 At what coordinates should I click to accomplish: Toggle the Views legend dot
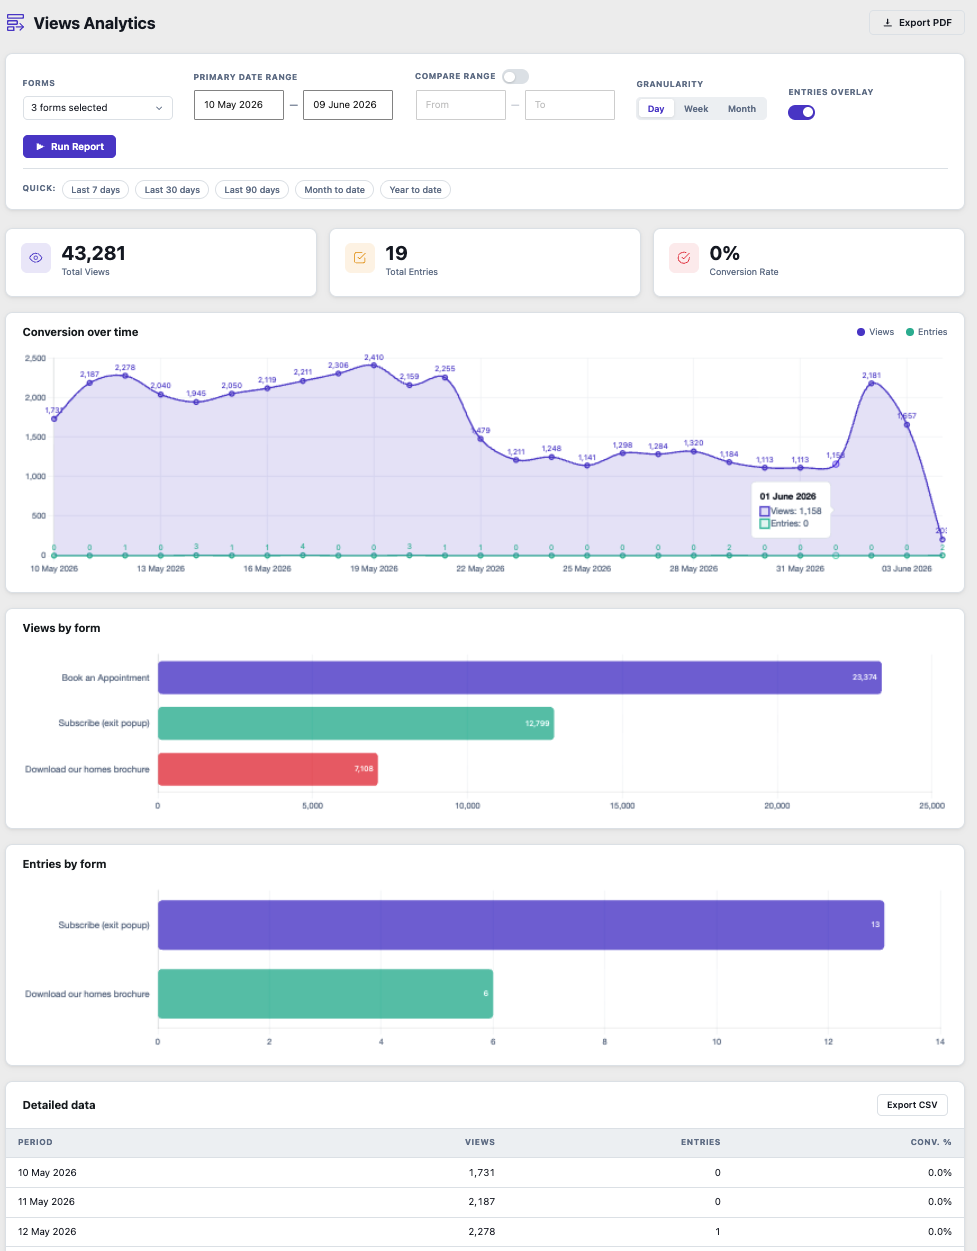coord(861,332)
